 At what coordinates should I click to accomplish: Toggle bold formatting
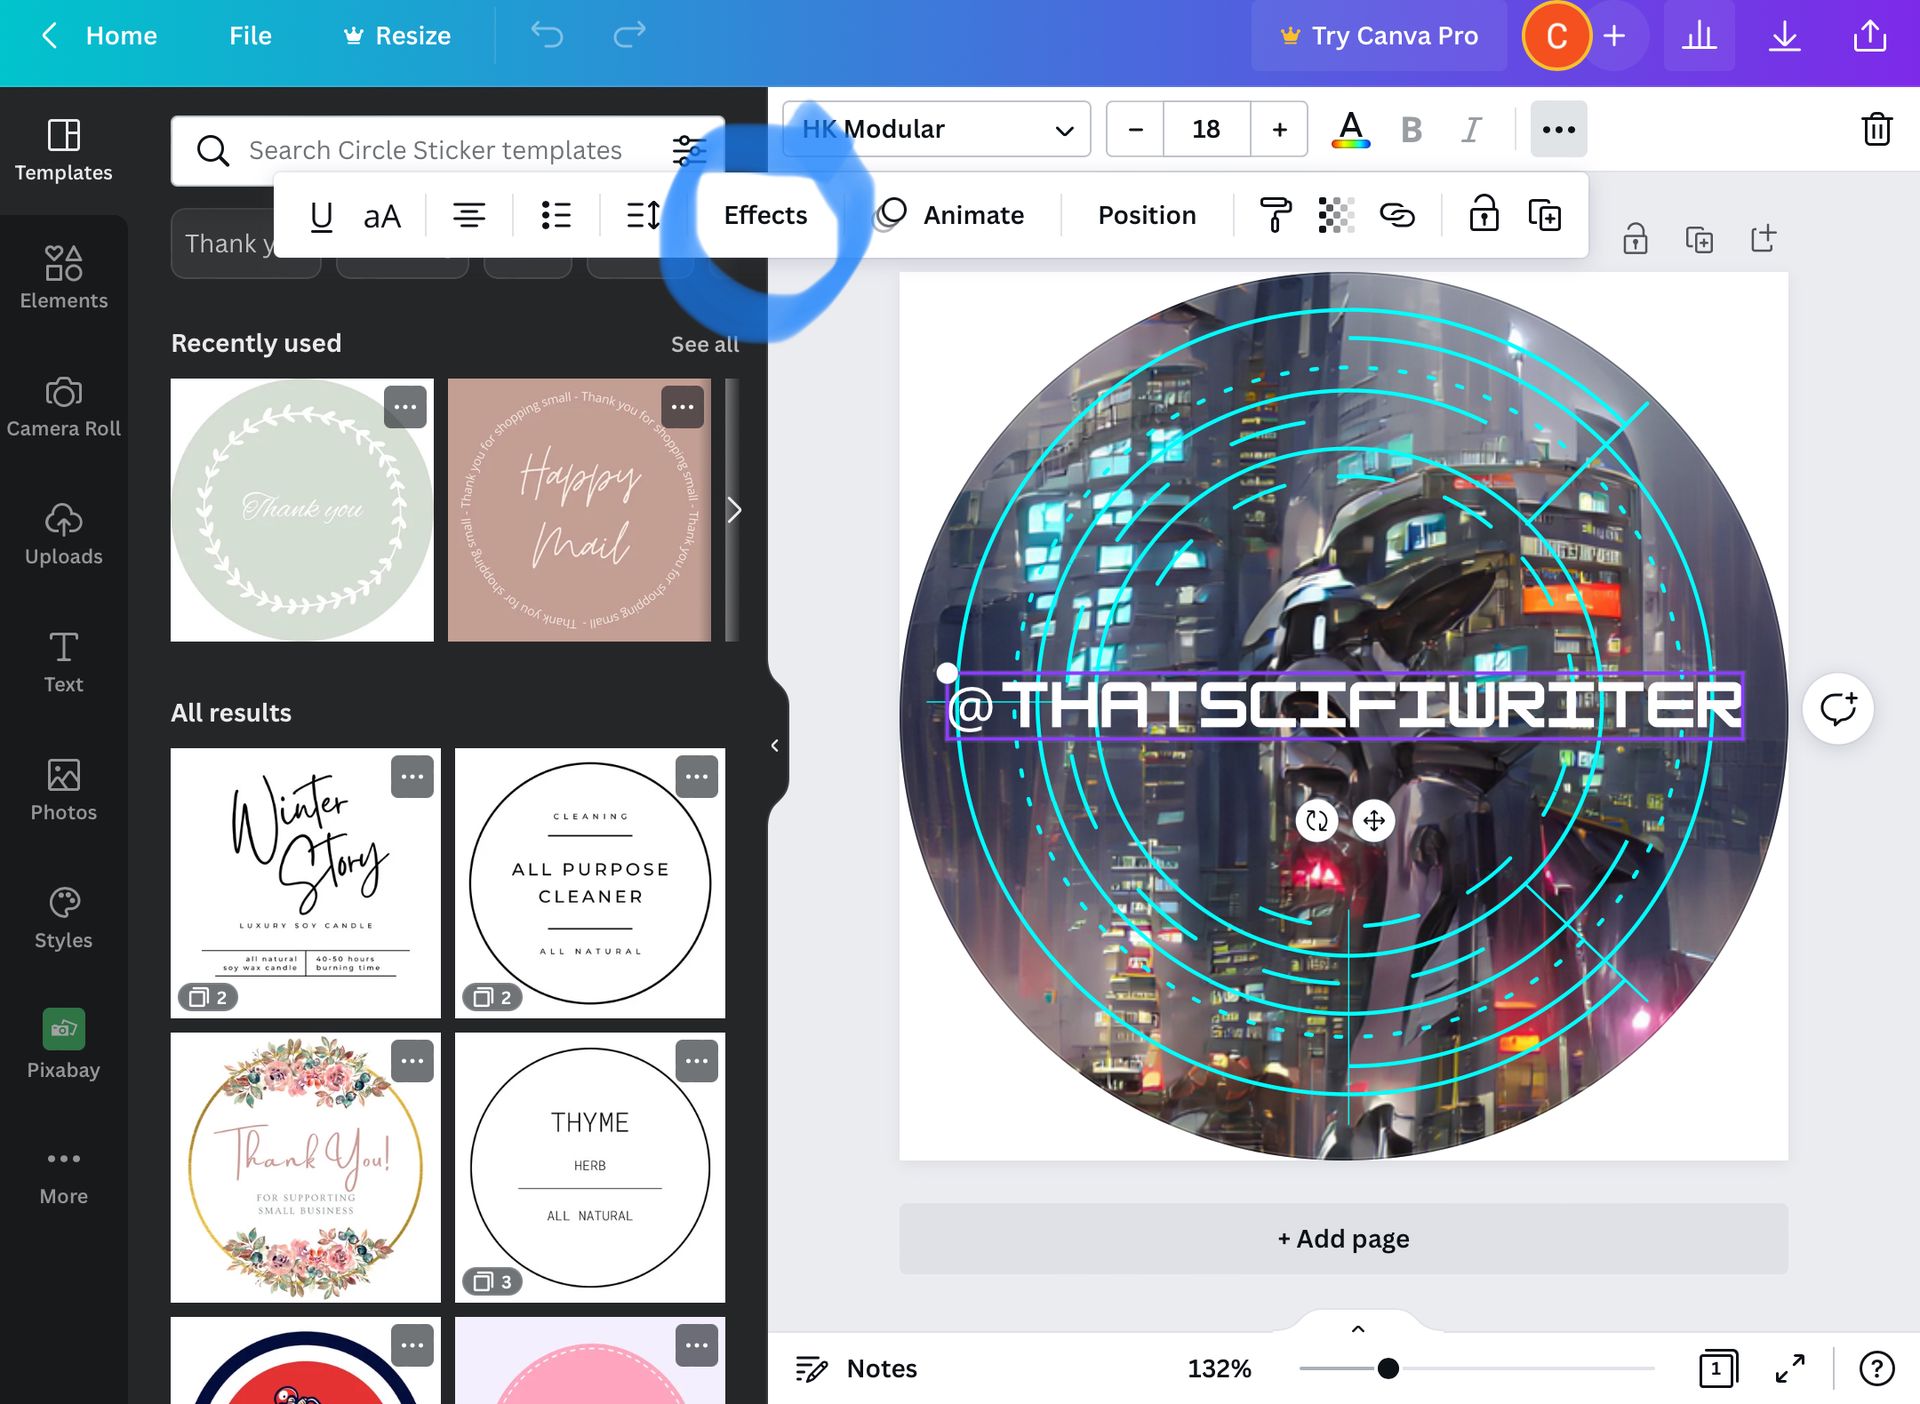pyautogui.click(x=1412, y=129)
